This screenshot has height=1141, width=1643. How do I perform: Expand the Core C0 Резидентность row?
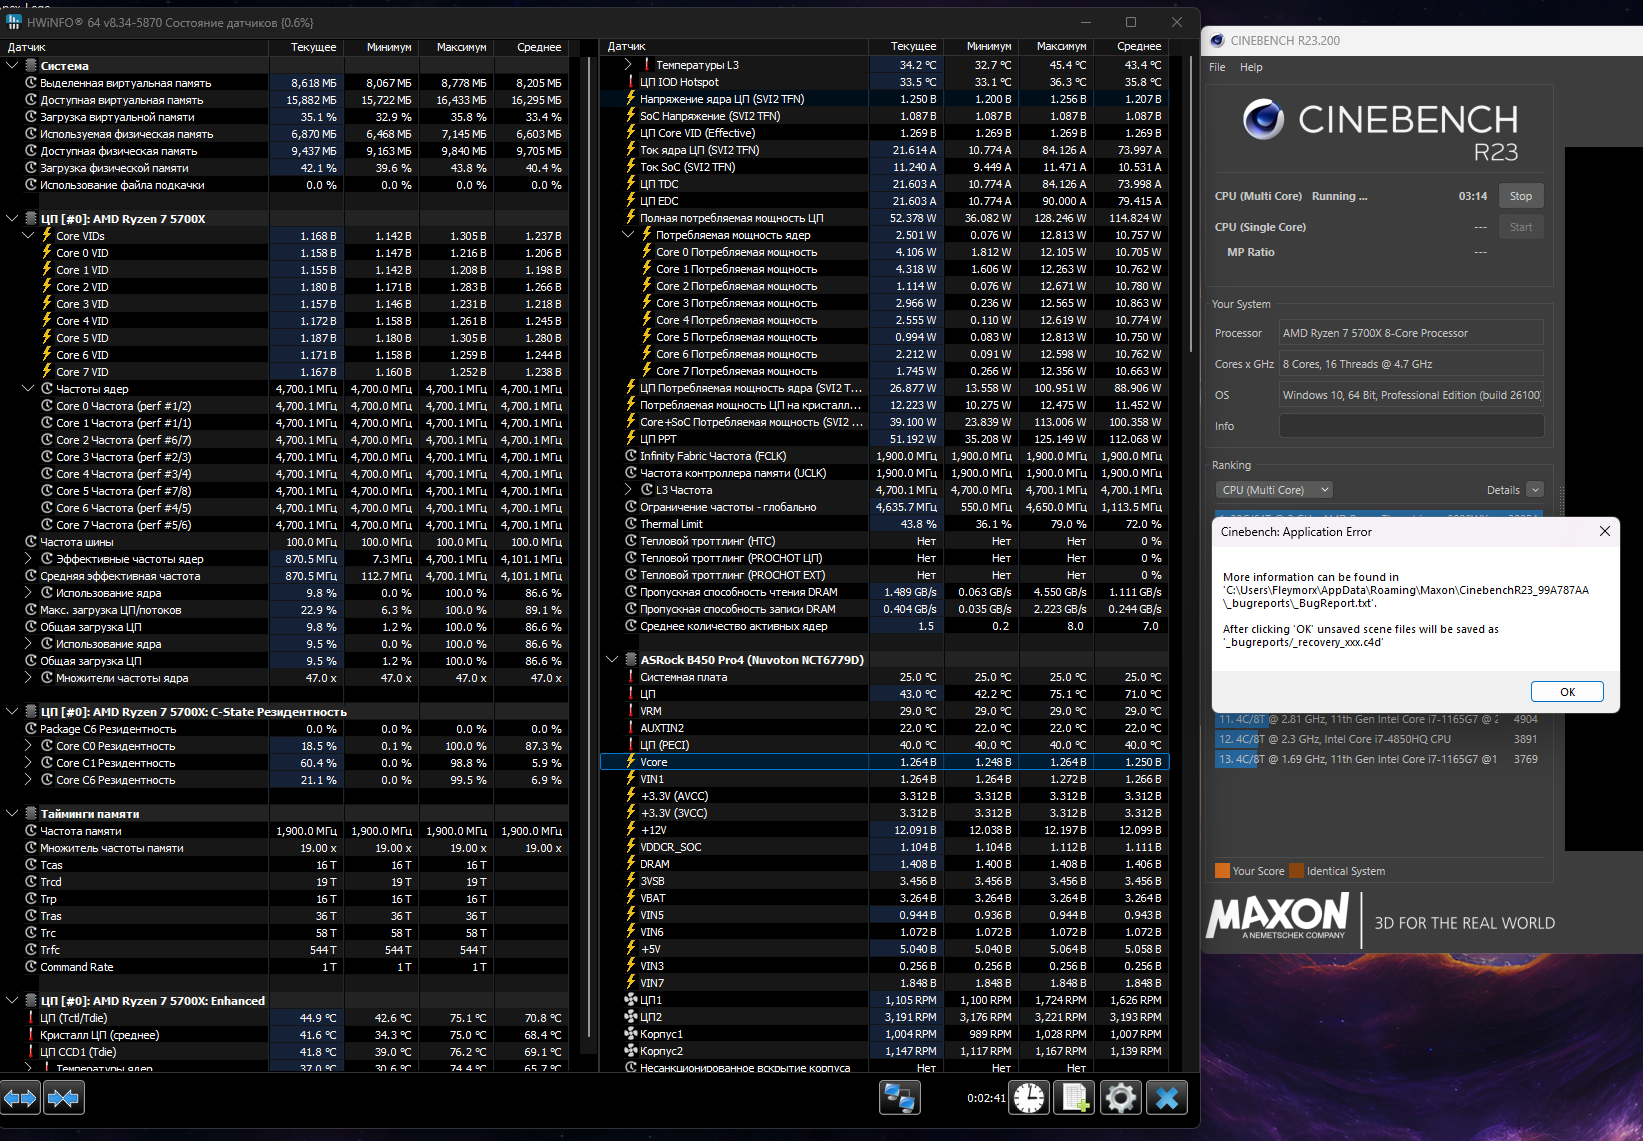(x=28, y=746)
